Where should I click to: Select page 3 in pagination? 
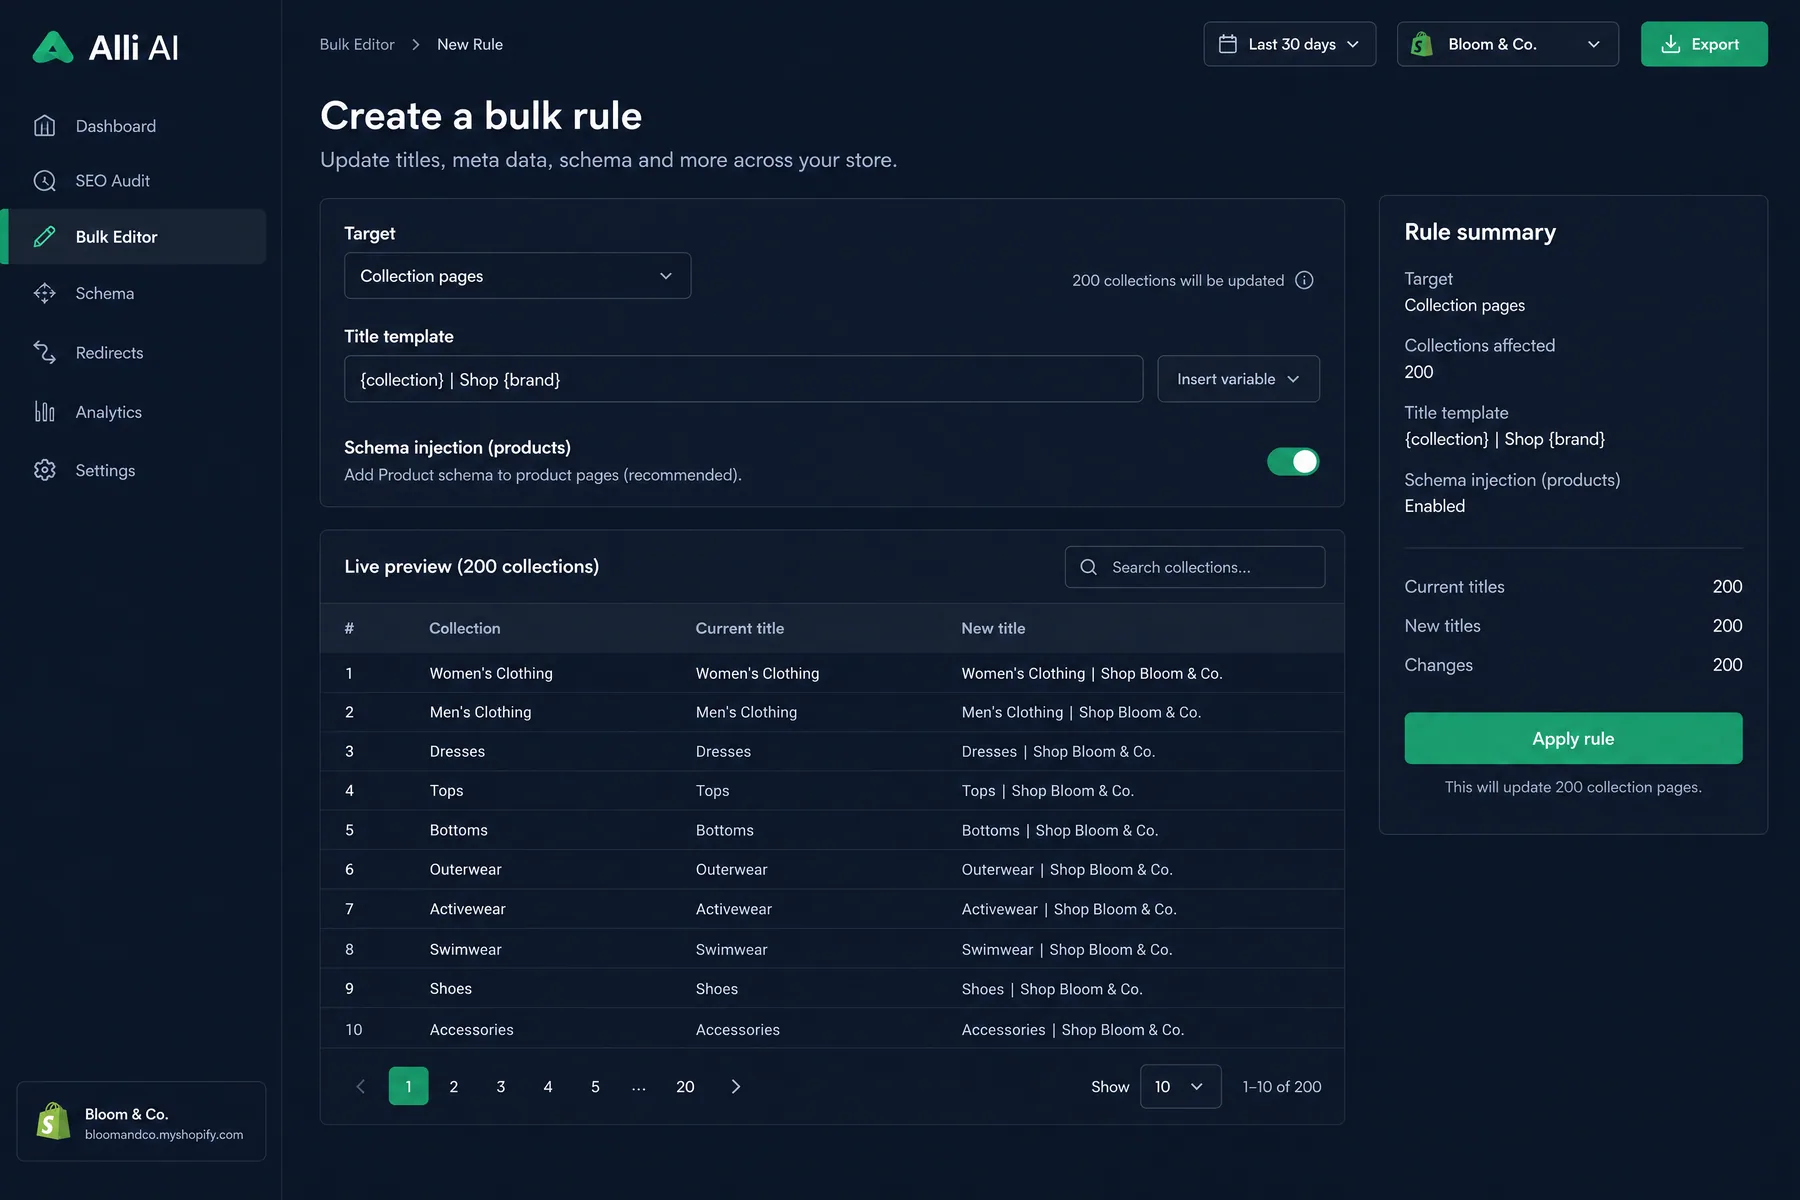(x=501, y=1086)
